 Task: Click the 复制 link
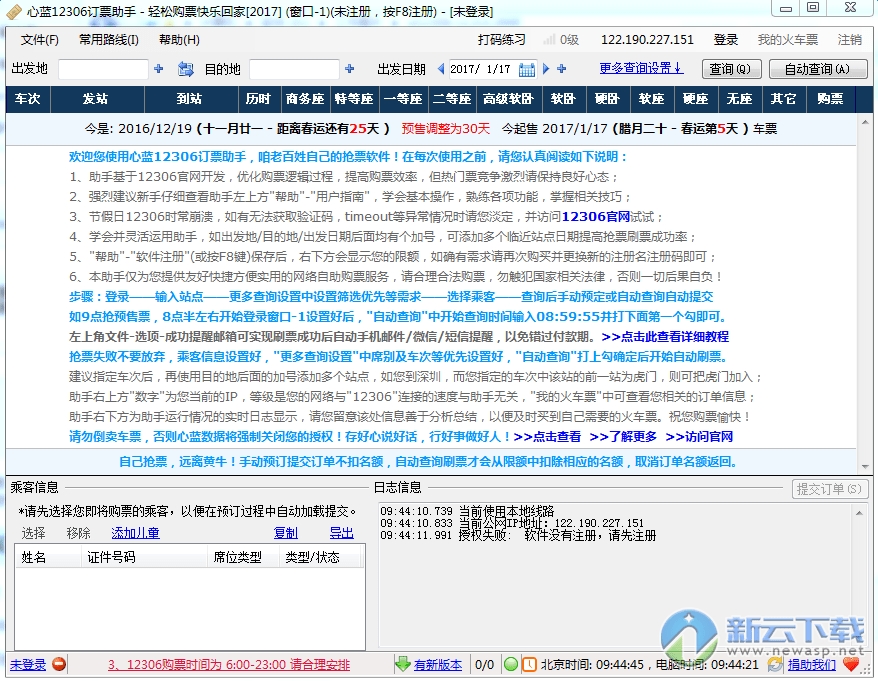click(x=286, y=533)
